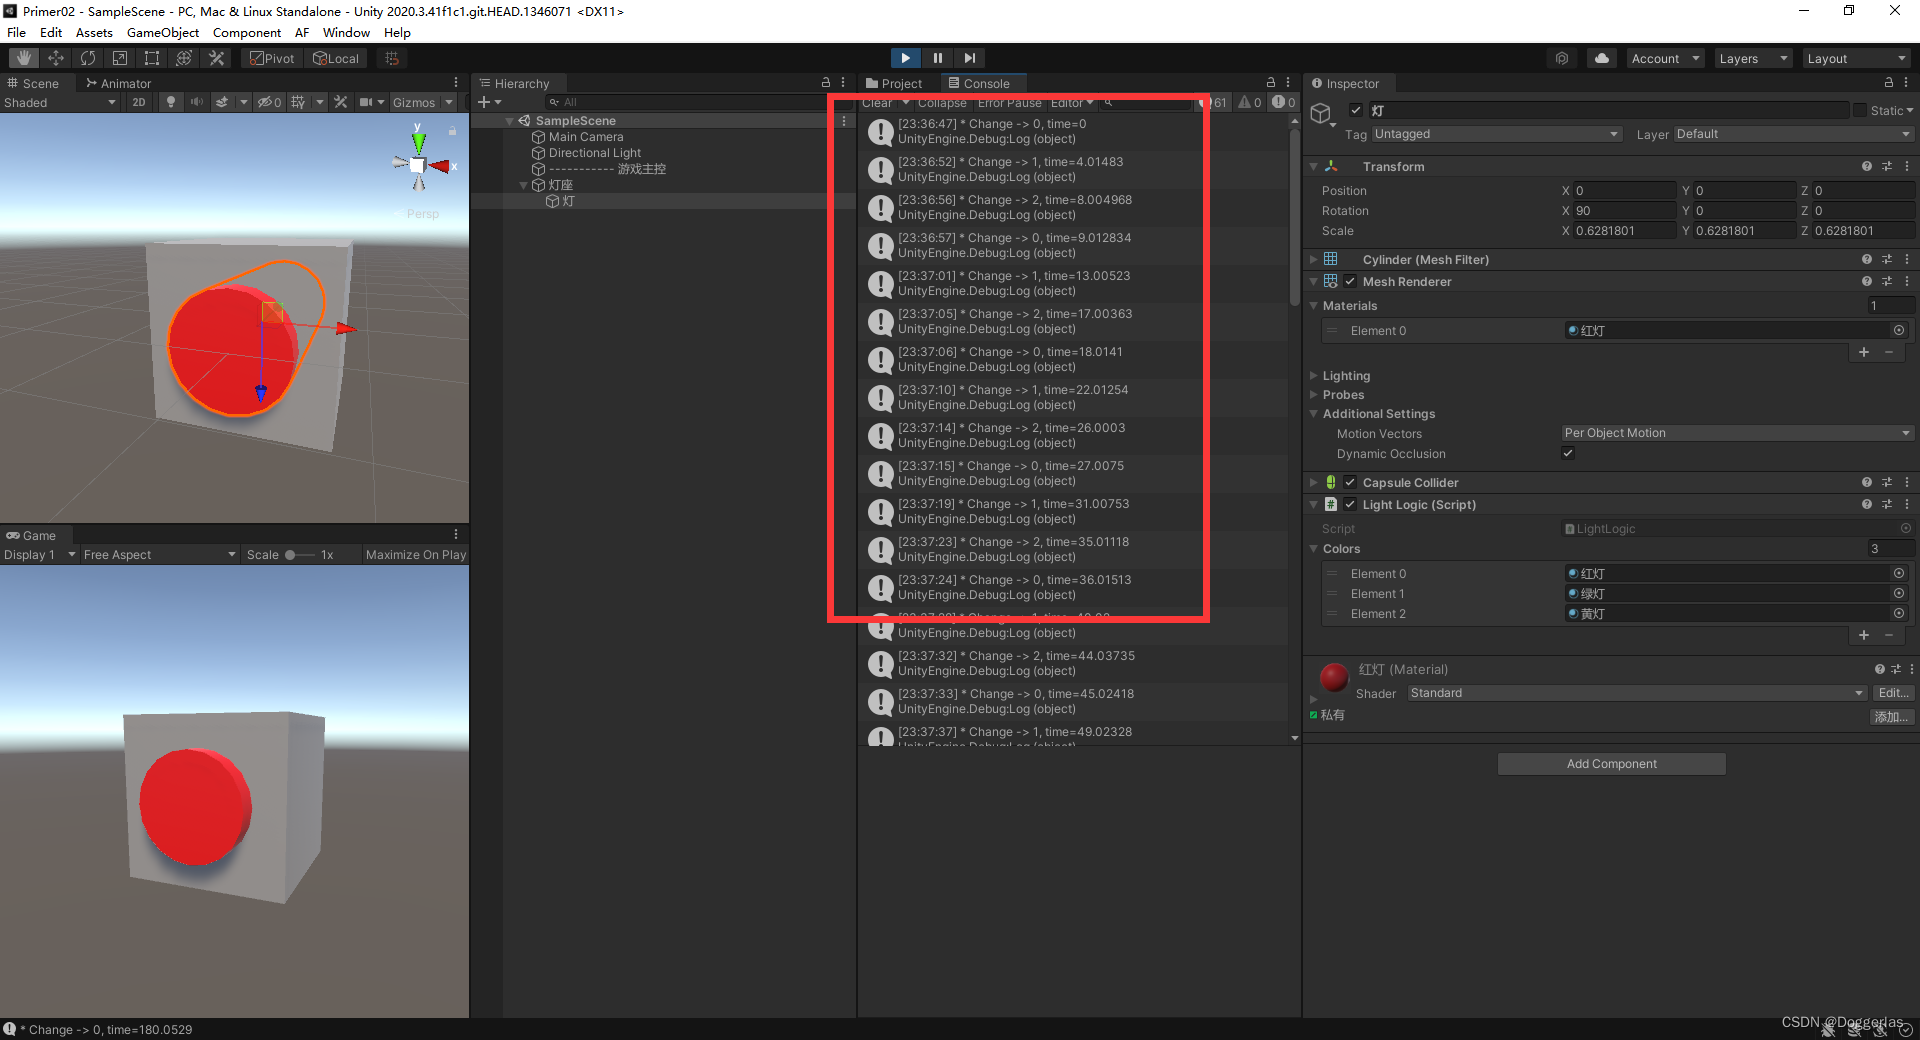1920x1040 pixels.
Task: Open the Account dropdown
Action: (1665, 58)
